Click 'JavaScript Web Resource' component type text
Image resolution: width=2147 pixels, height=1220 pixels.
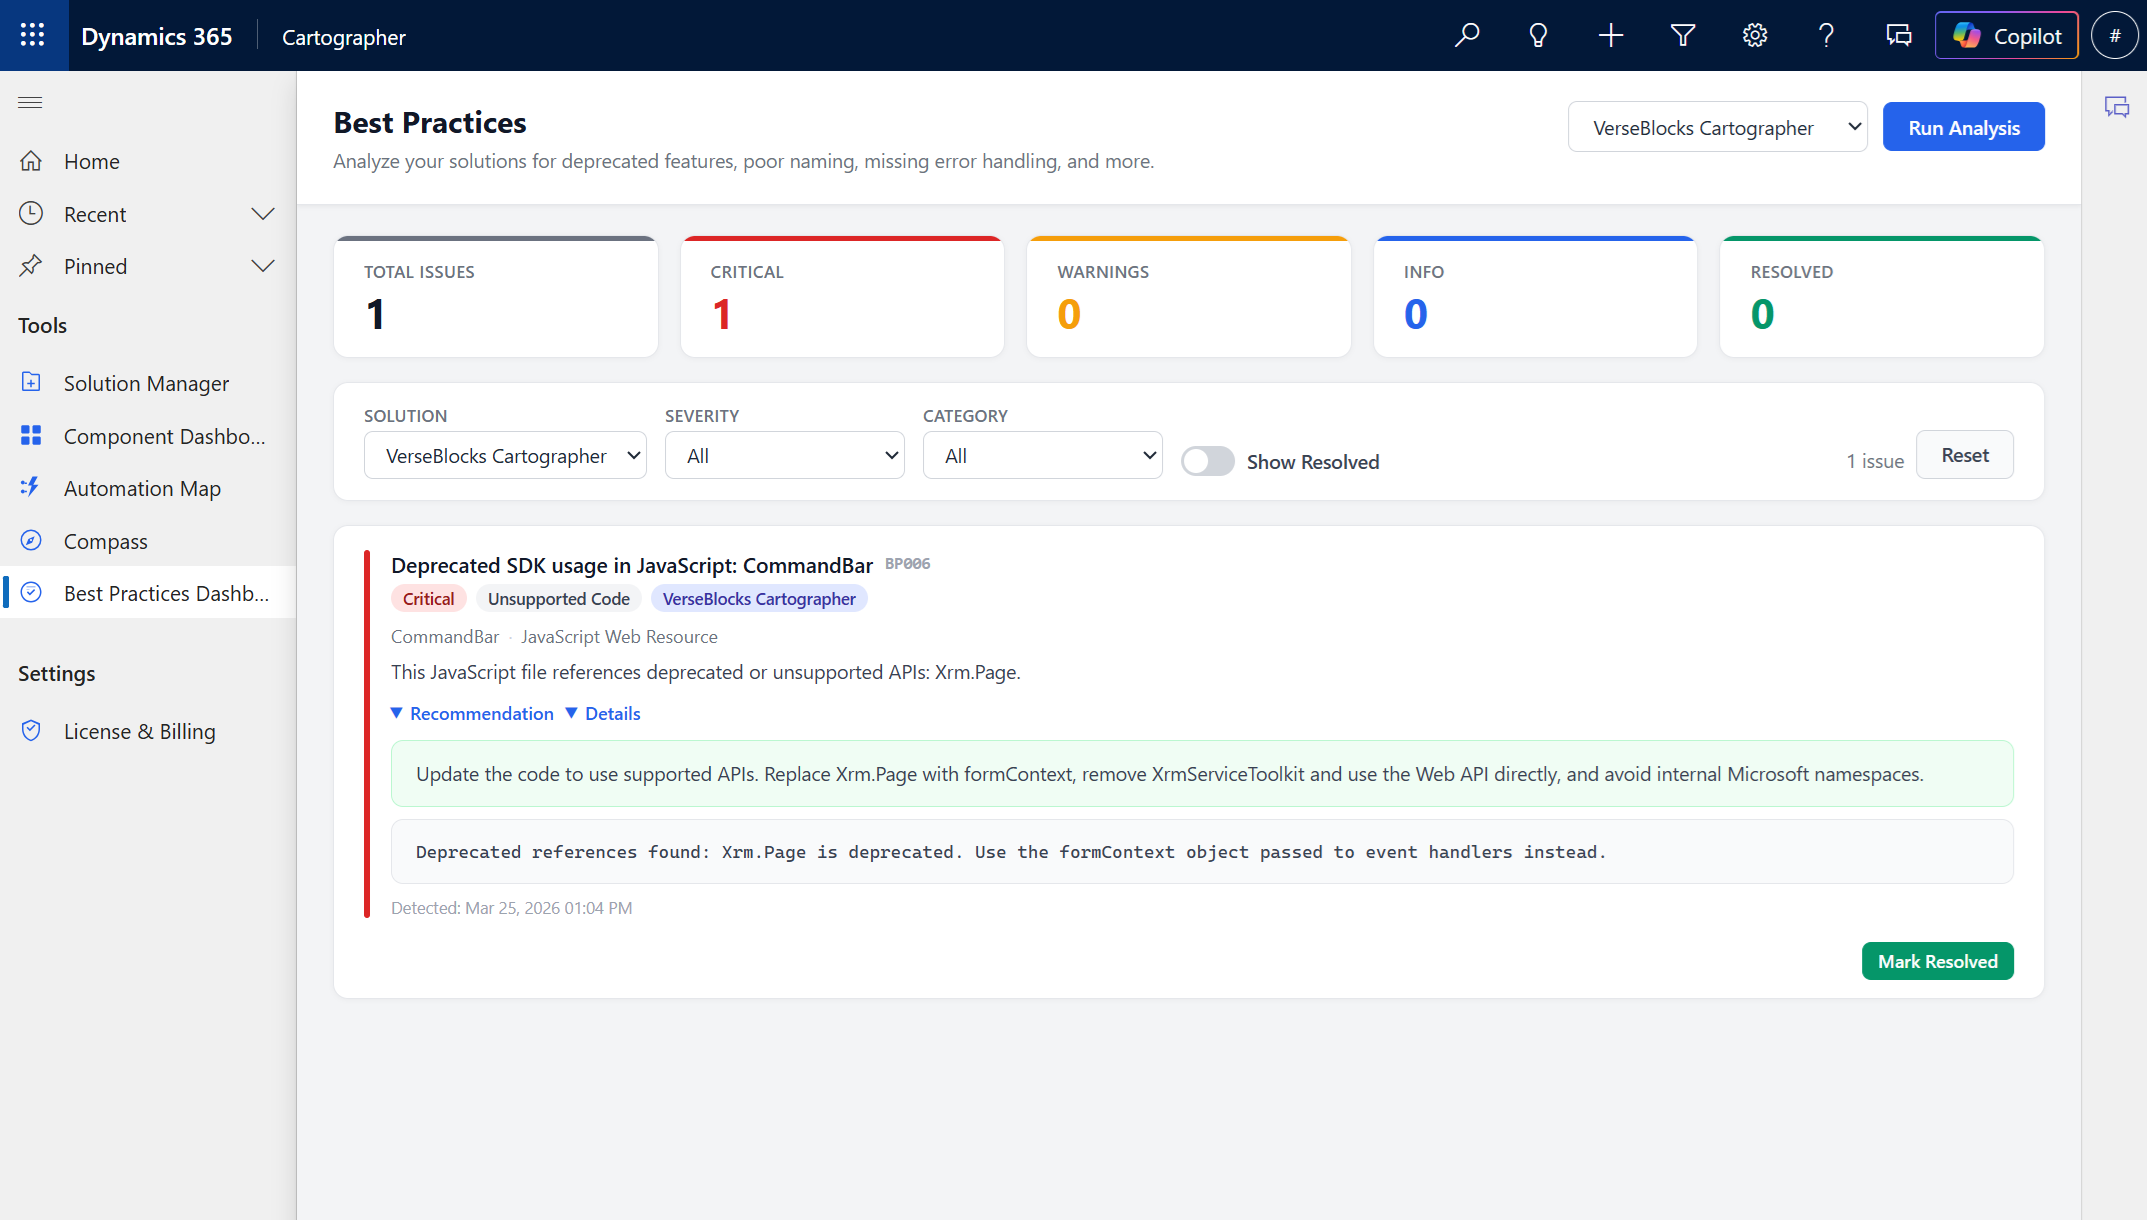coord(619,637)
